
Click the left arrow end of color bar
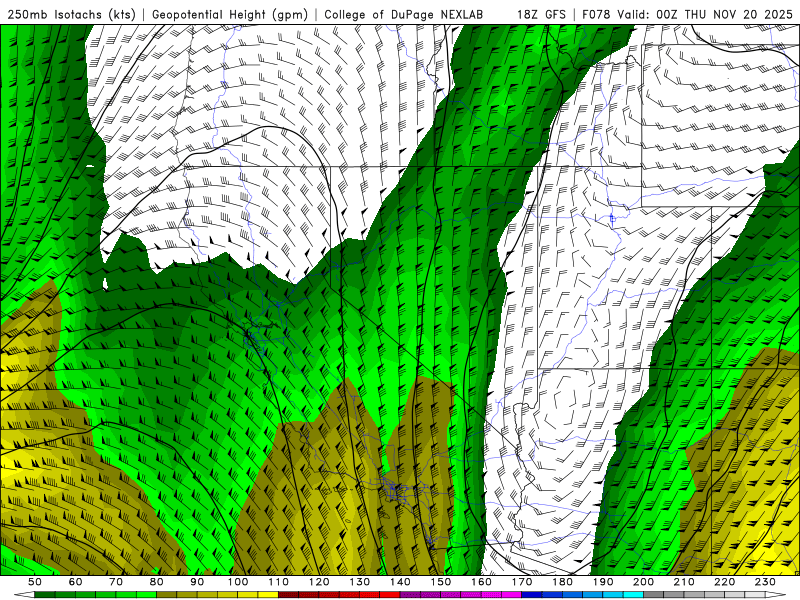24,595
